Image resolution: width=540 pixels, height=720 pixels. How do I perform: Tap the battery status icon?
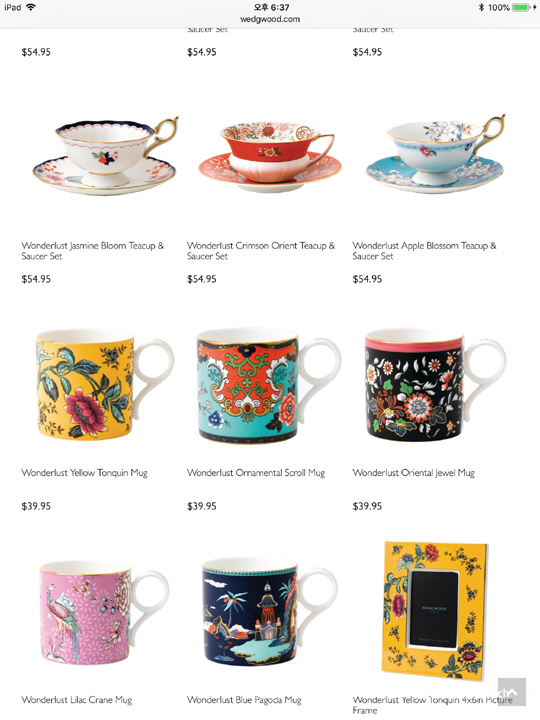point(523,7)
